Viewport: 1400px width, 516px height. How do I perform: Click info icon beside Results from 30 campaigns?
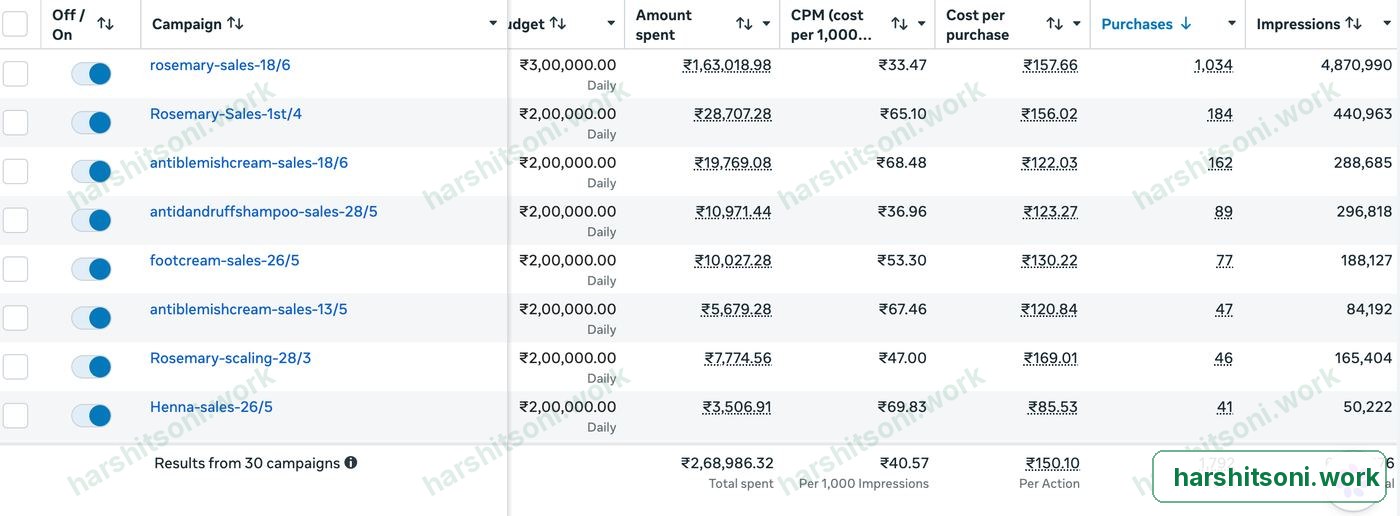(351, 463)
